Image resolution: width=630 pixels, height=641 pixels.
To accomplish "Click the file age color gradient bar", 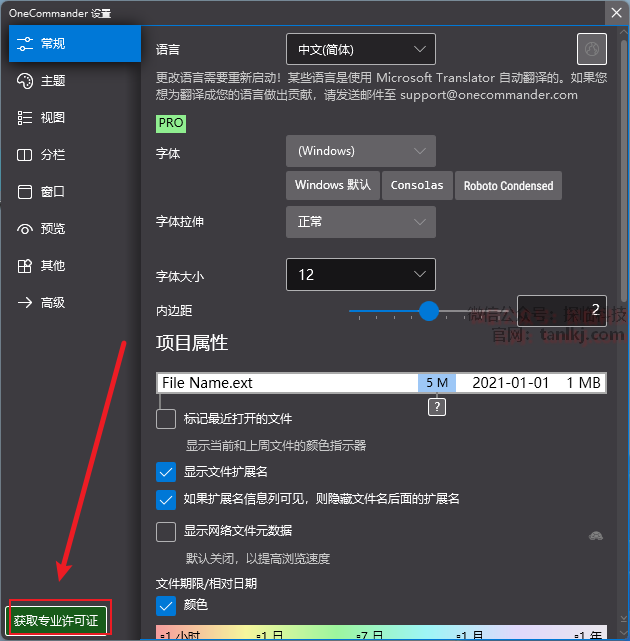I will click(381, 632).
